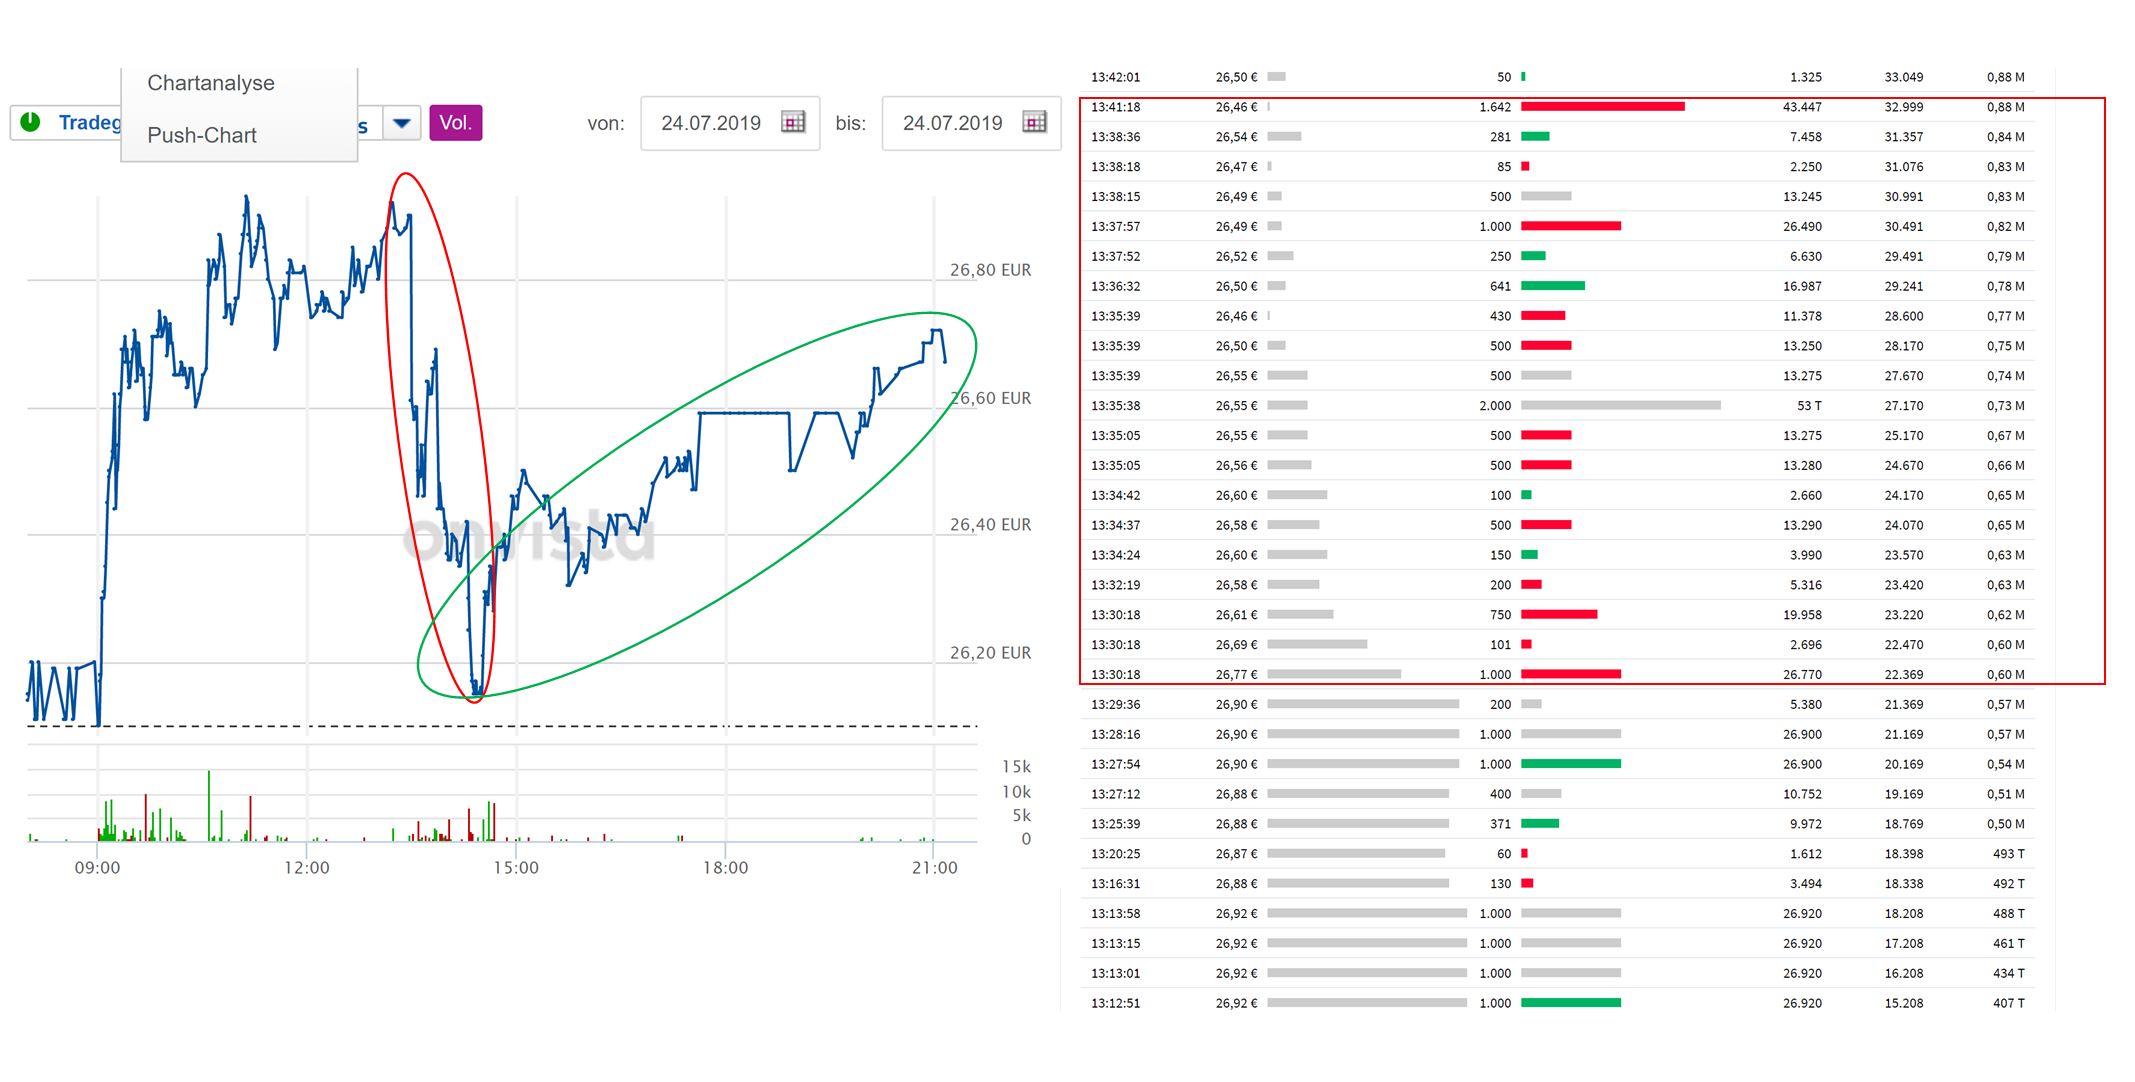
Task: Open the 'bis' date calendar picker
Action: click(x=1035, y=123)
